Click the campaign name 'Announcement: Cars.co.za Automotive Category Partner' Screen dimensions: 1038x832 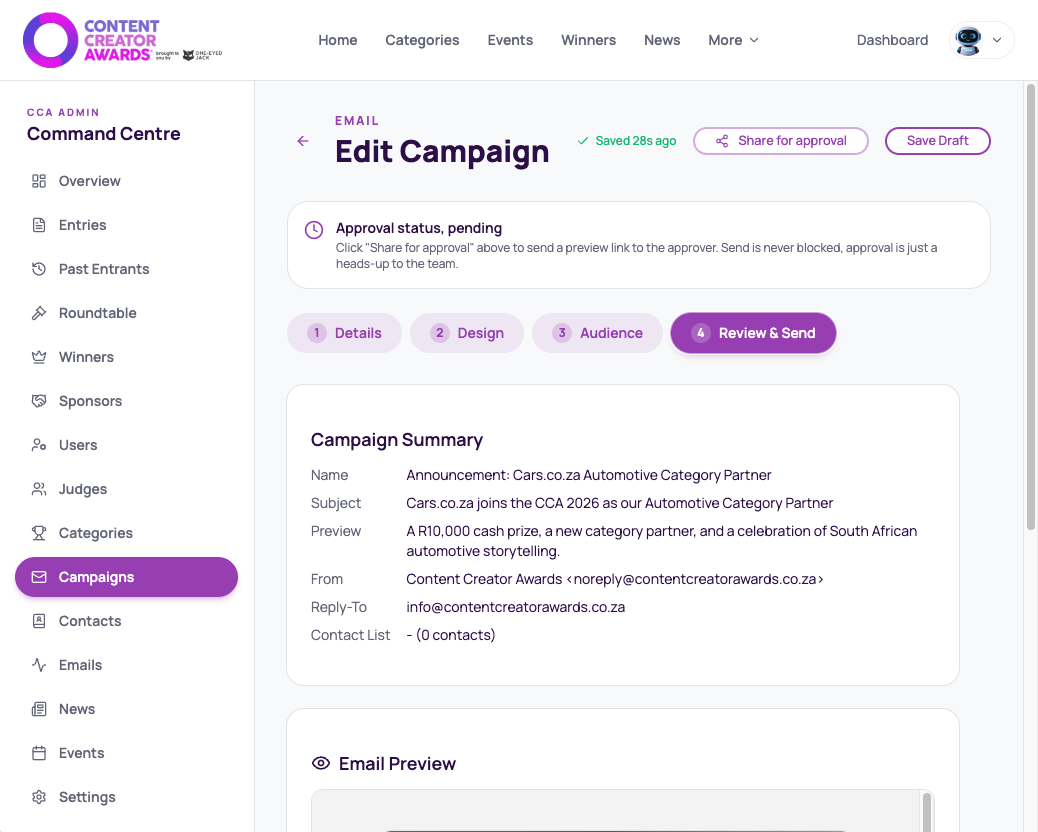pos(589,475)
